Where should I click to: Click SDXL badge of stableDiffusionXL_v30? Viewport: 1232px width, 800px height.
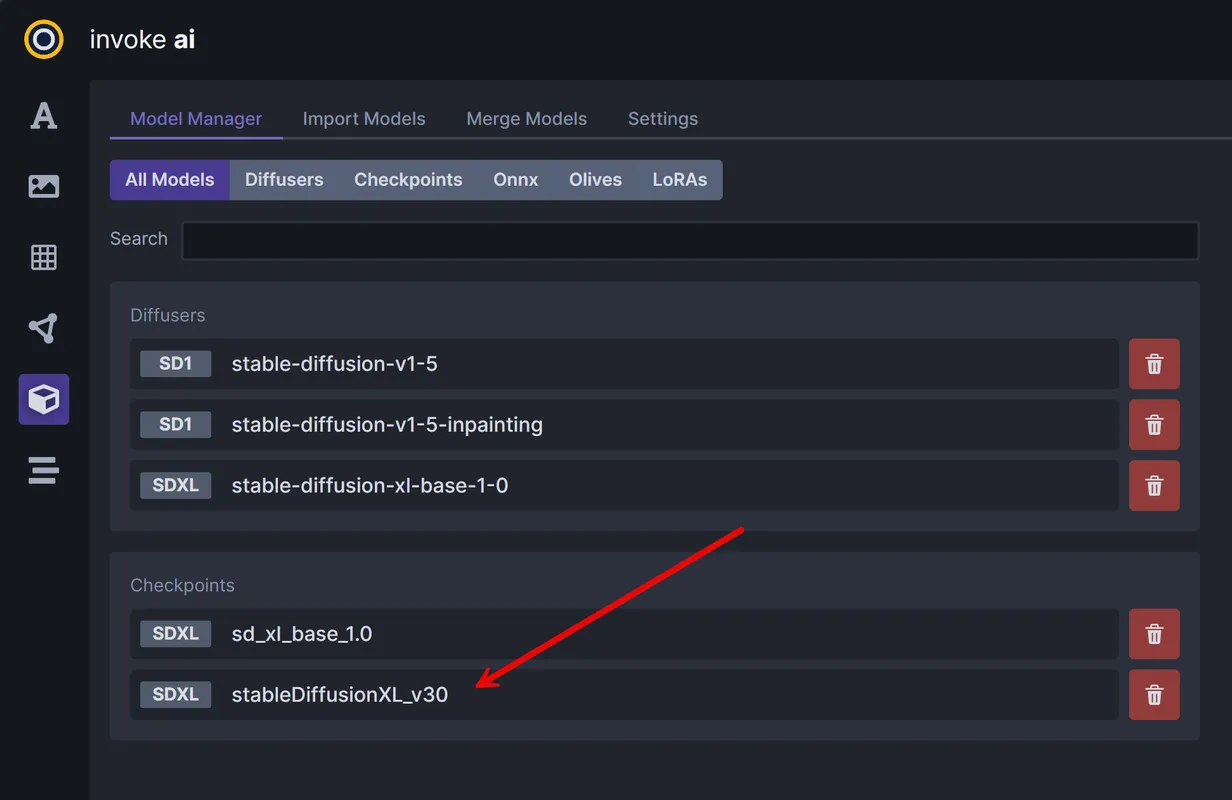pyautogui.click(x=175, y=695)
